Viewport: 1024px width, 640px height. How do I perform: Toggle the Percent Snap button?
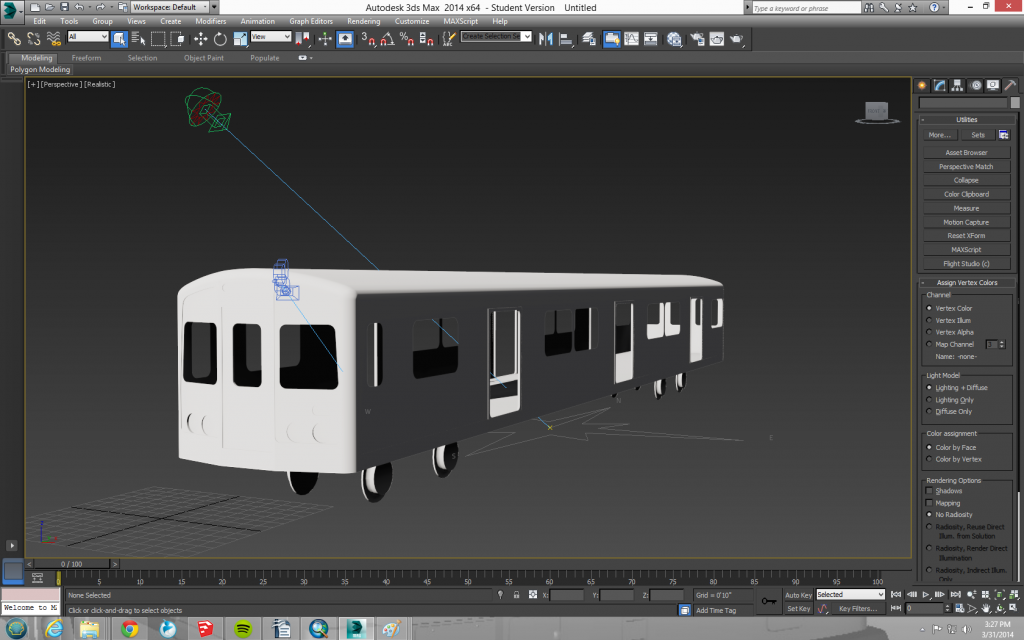407,39
